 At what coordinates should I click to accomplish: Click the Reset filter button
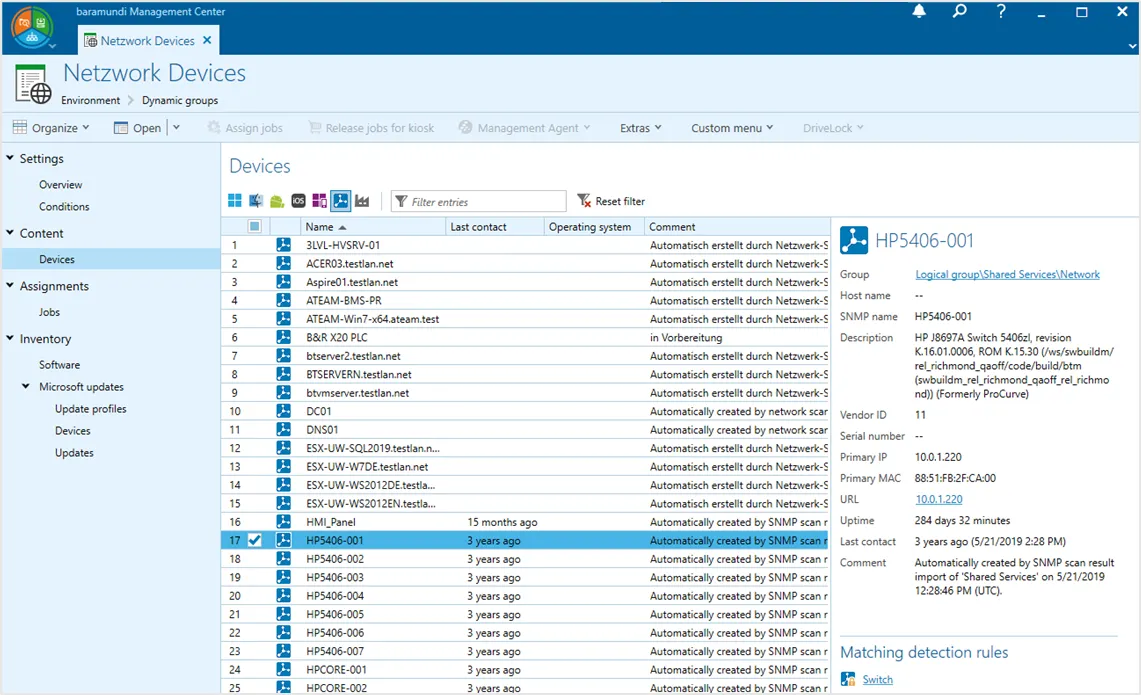(x=611, y=201)
